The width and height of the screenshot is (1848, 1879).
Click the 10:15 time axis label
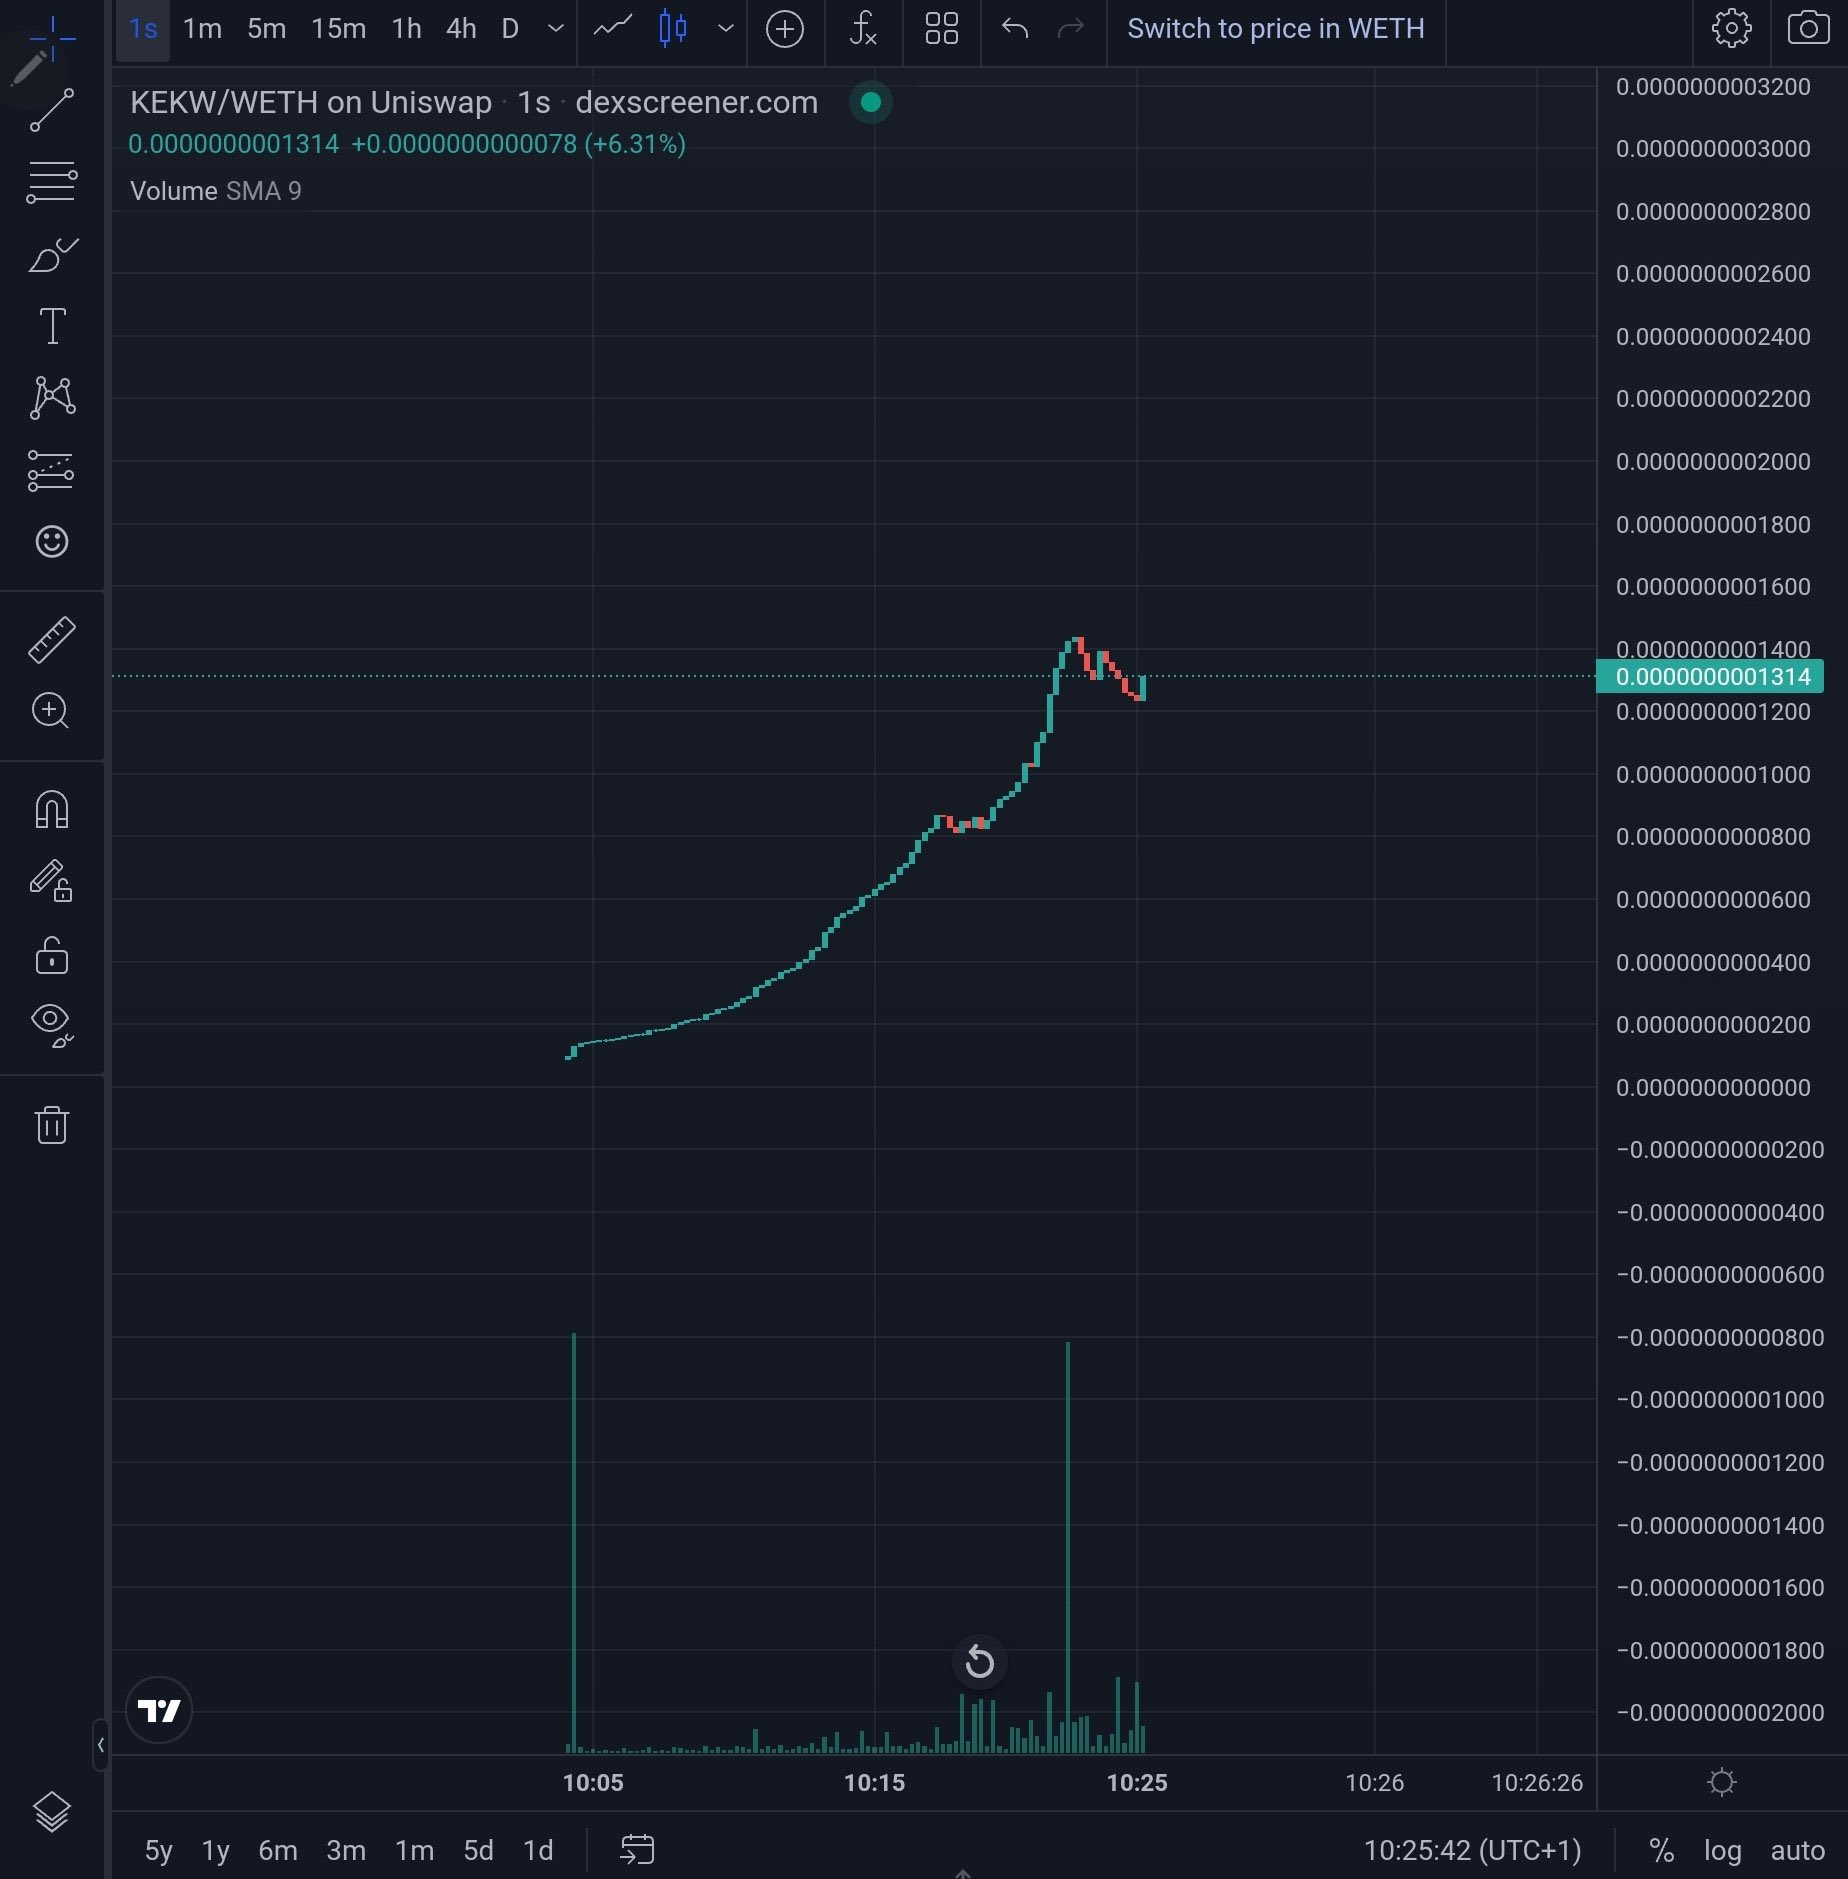coord(874,1783)
